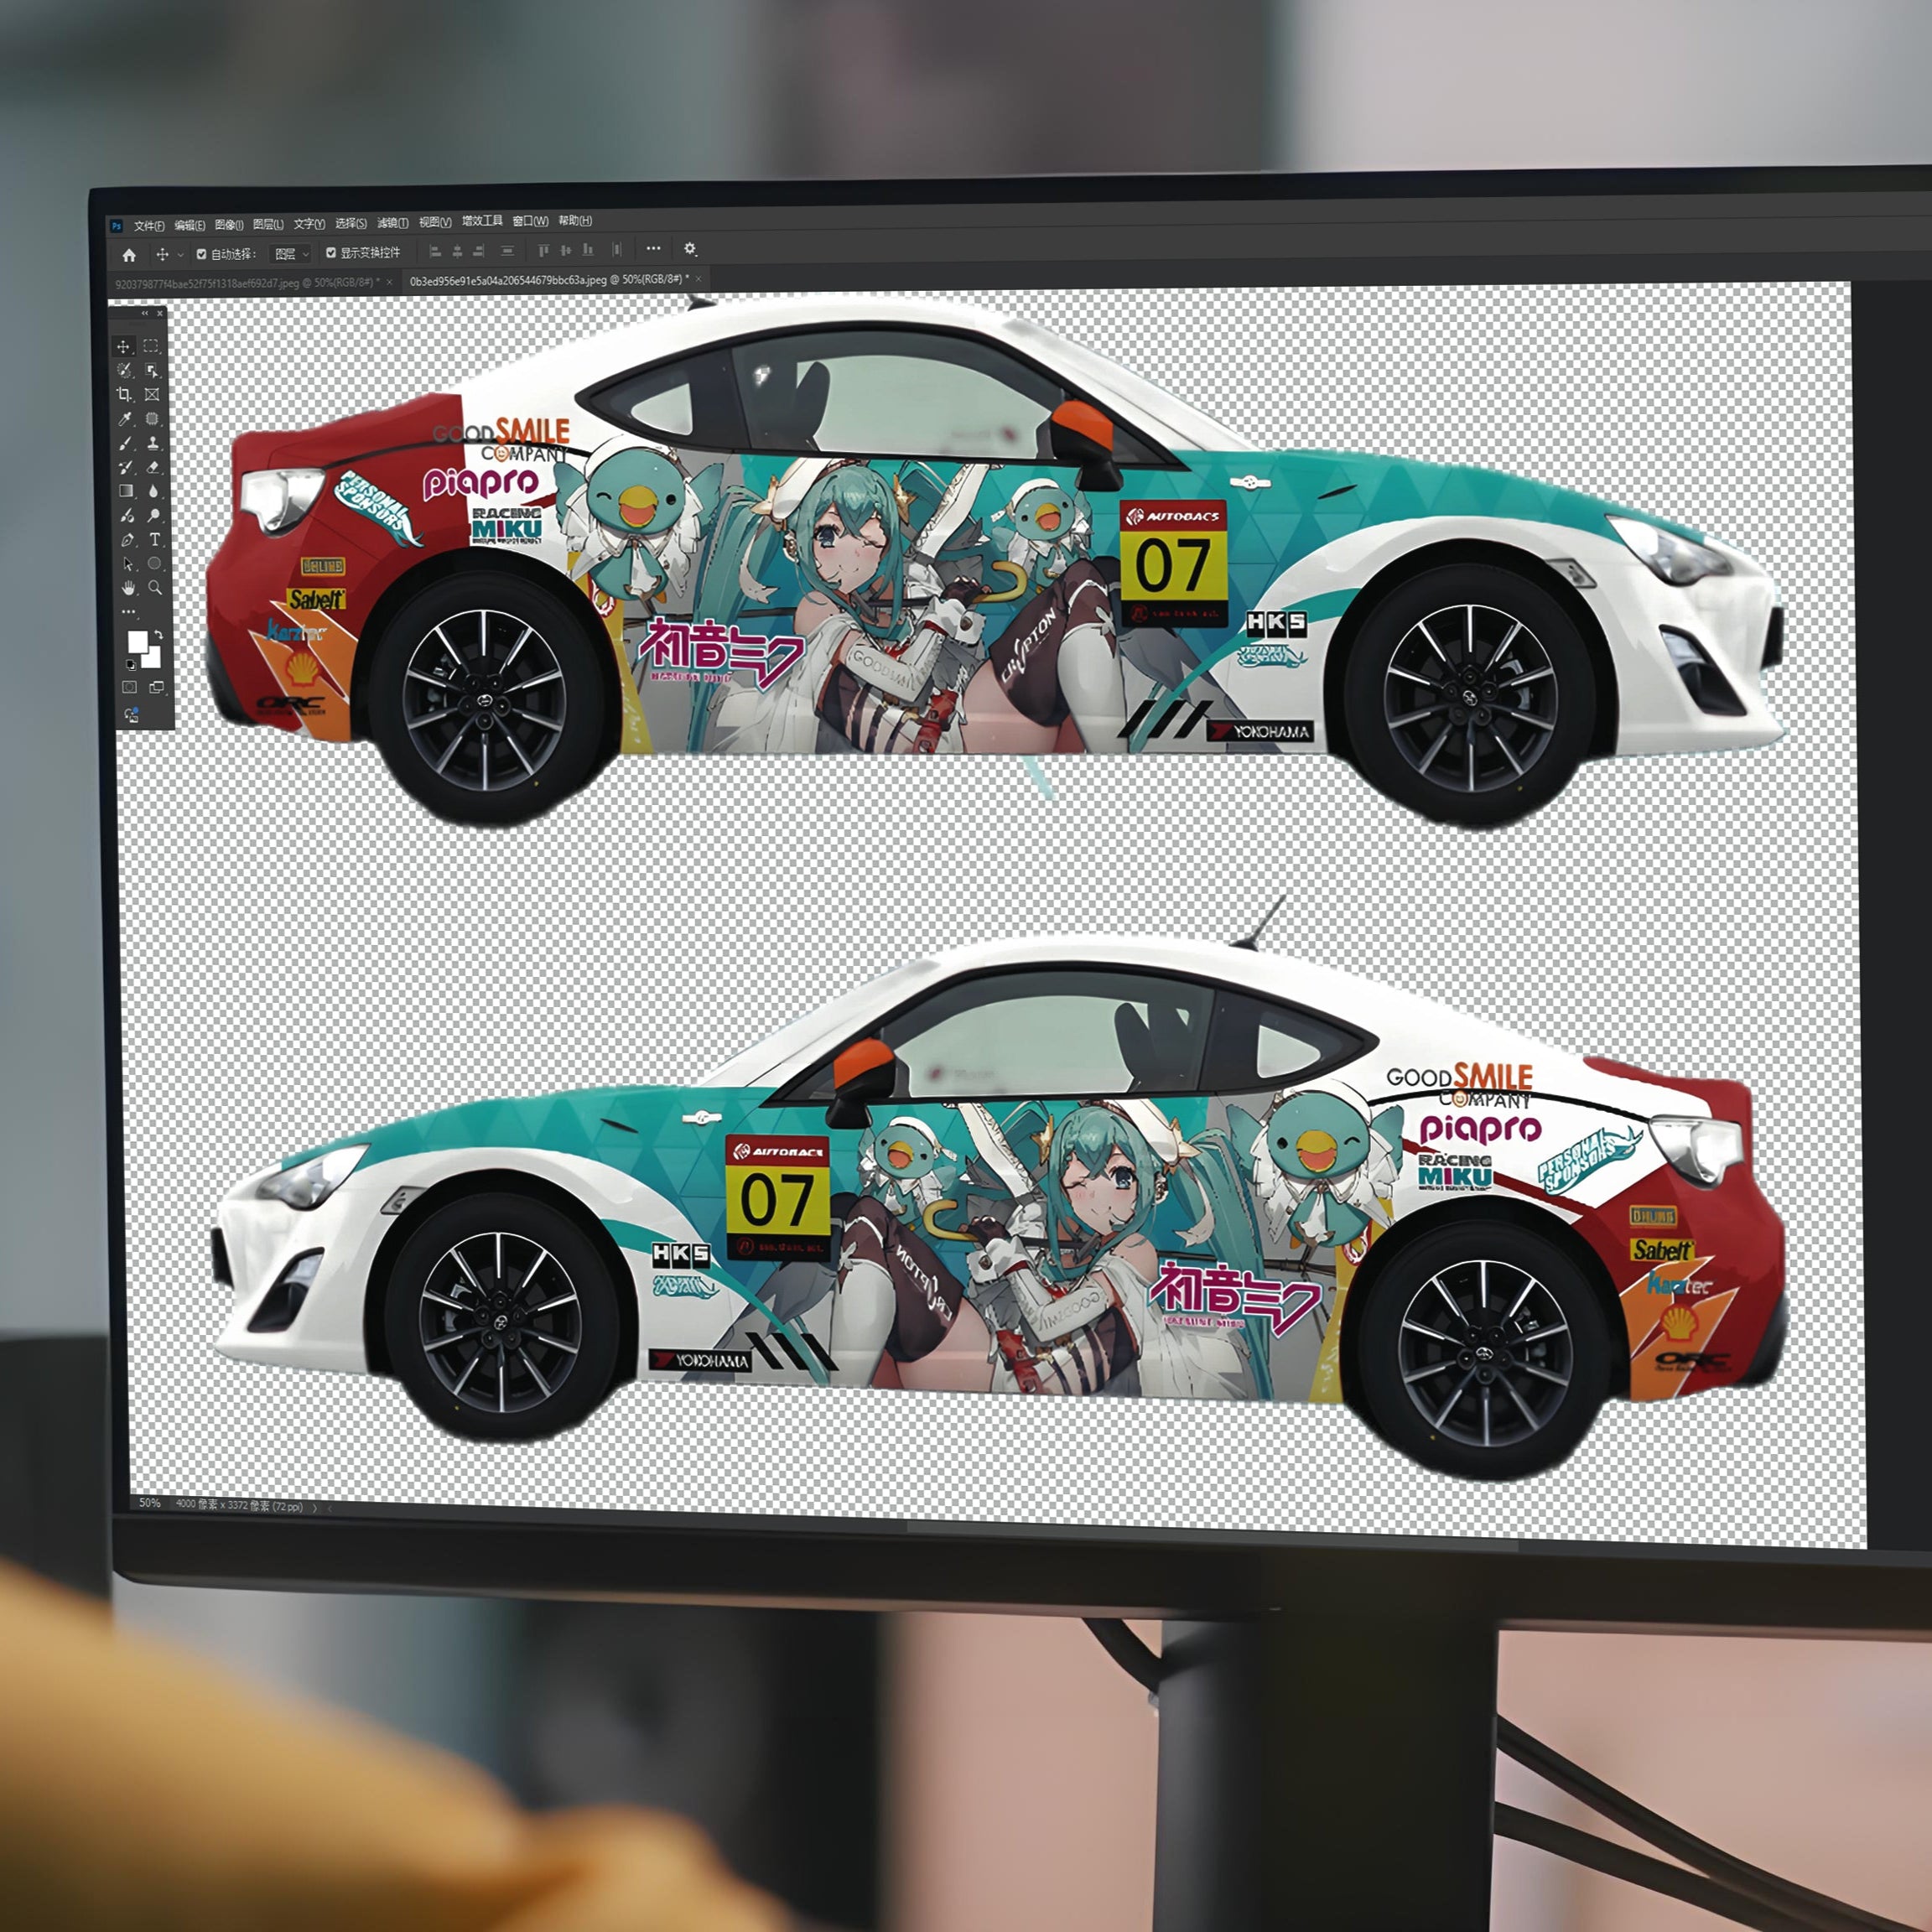Click the generative share icon at toolbox bottom
This screenshot has width=1932, height=1932.
(x=132, y=716)
